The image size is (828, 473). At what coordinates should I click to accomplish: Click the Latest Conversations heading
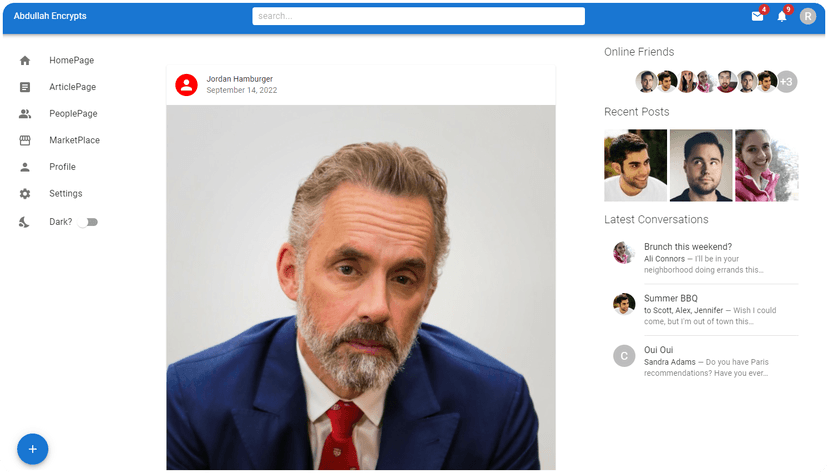(x=656, y=220)
